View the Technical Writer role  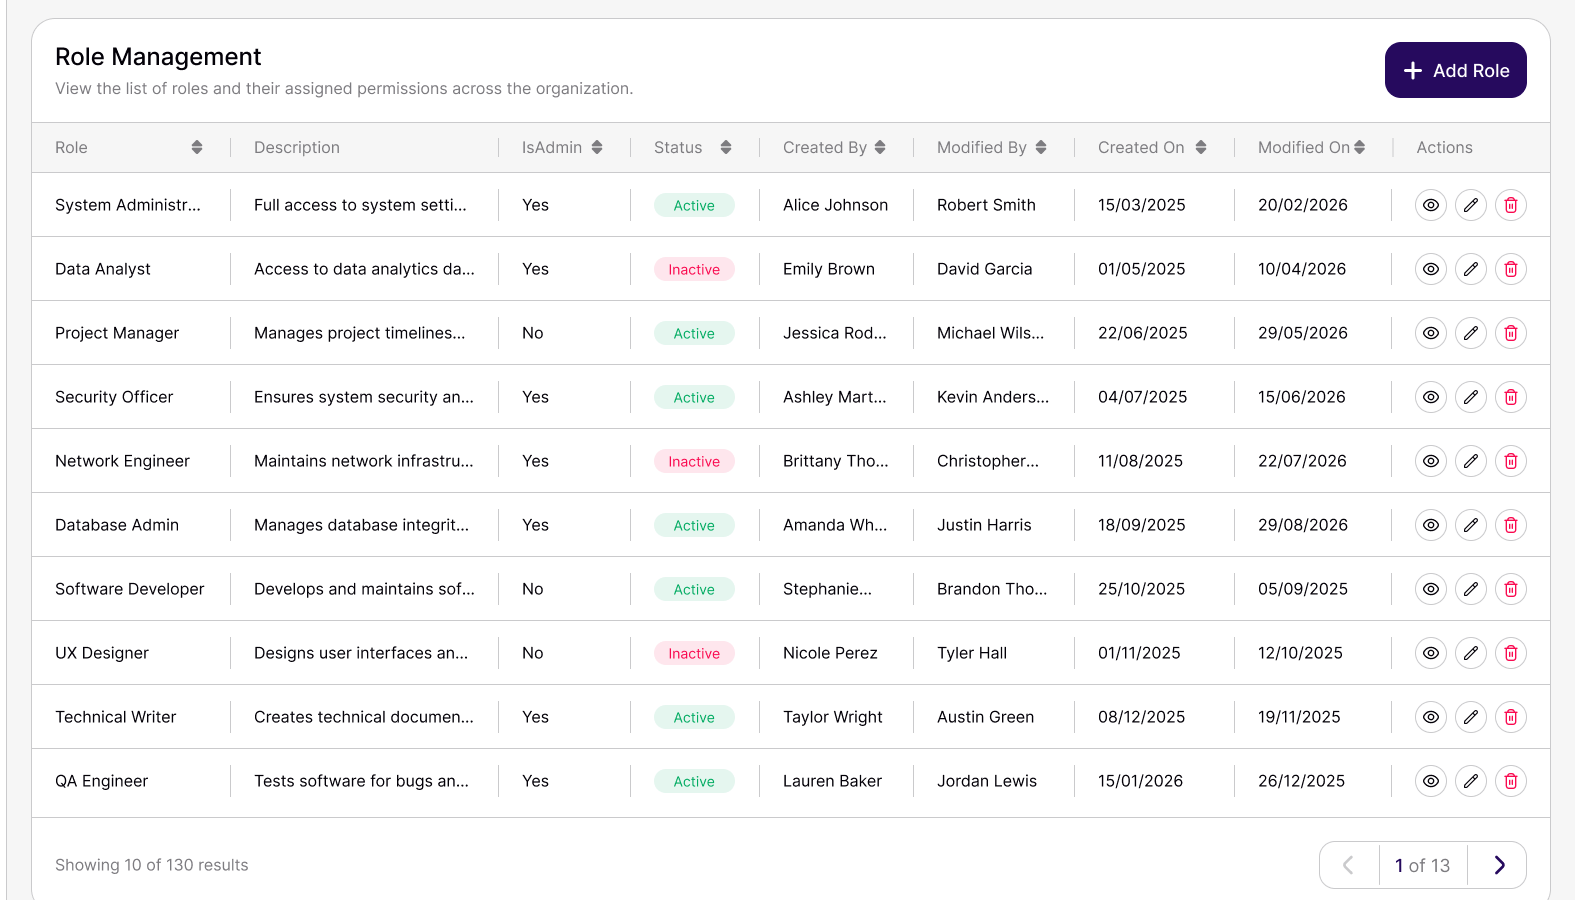pos(1431,717)
